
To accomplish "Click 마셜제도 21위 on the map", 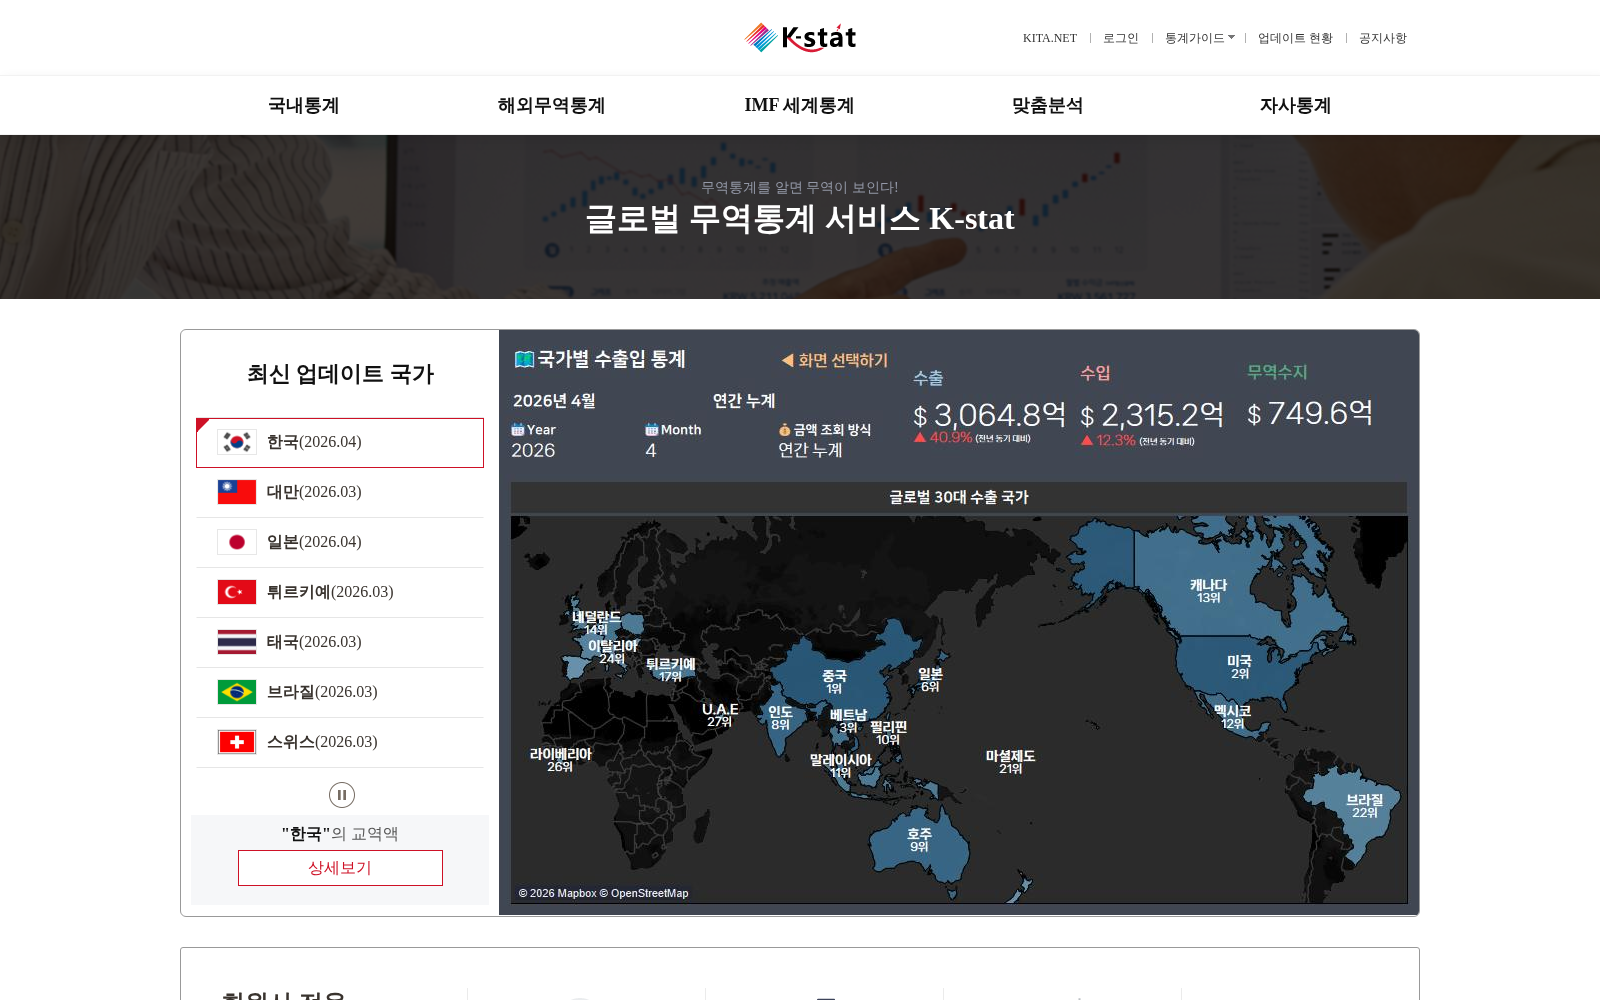I will tap(1010, 762).
